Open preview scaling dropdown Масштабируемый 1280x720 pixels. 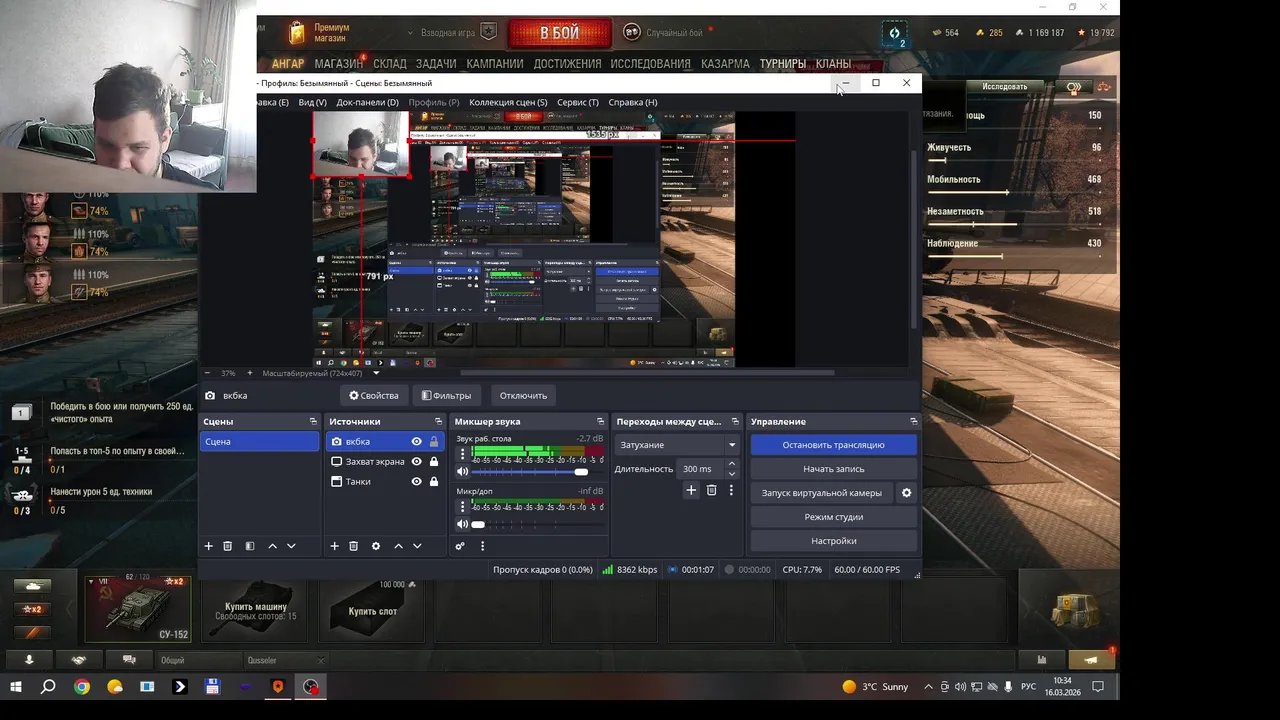tap(321, 373)
